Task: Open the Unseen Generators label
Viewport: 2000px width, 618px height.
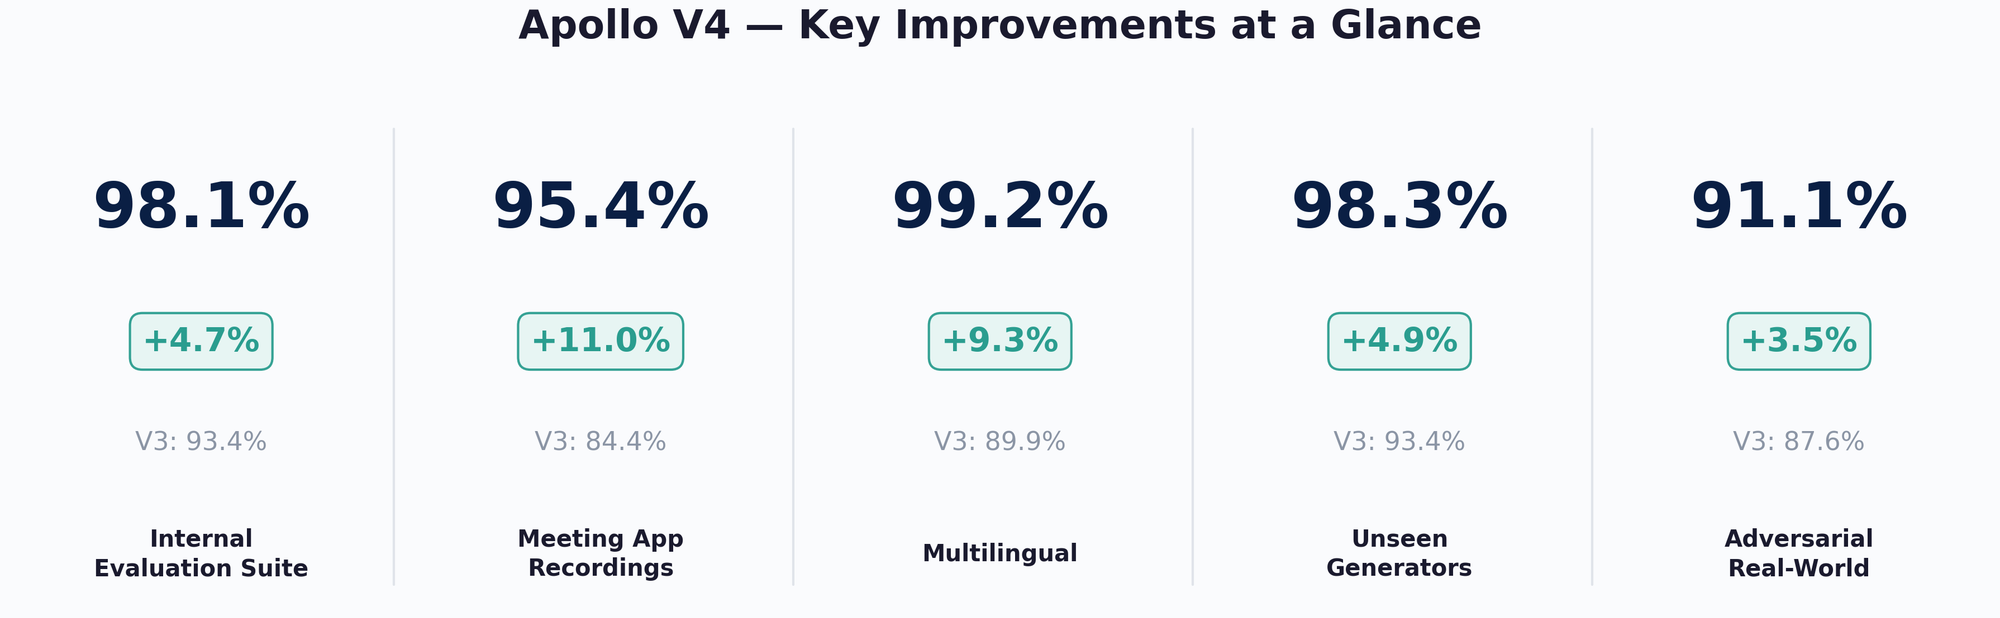Action: [x=1399, y=553]
